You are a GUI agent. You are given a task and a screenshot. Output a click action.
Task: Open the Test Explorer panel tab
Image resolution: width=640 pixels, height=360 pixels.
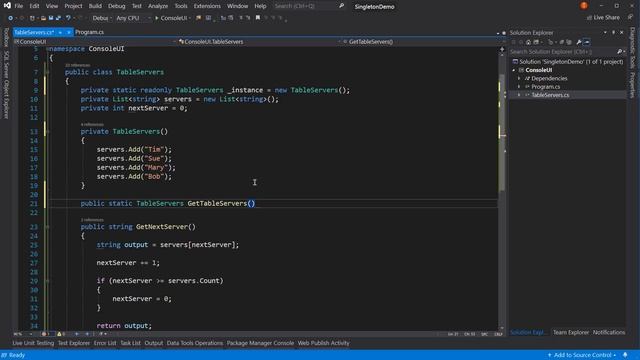coord(73,343)
